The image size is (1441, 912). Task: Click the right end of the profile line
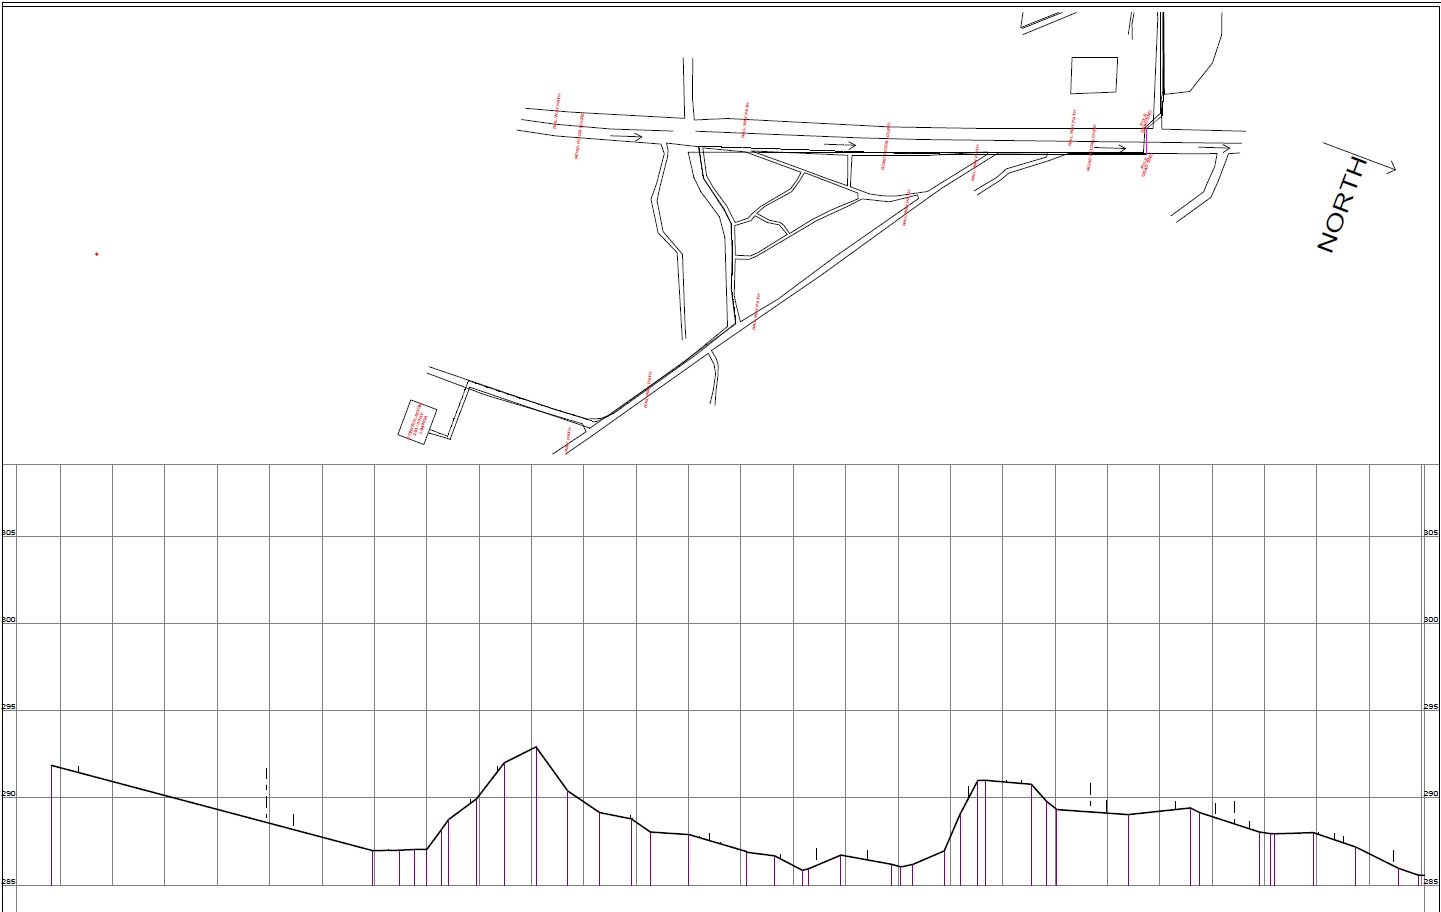click(x=1422, y=875)
